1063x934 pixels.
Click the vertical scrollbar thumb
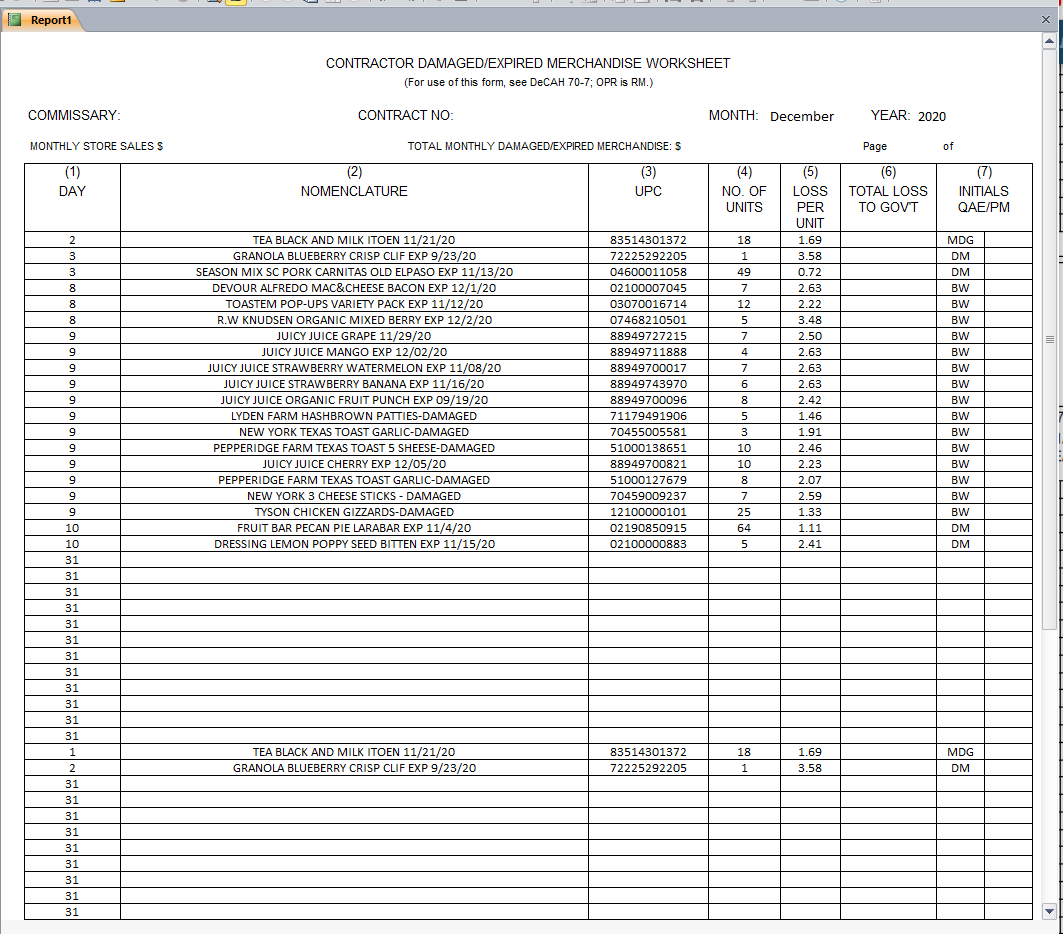coord(1049,339)
